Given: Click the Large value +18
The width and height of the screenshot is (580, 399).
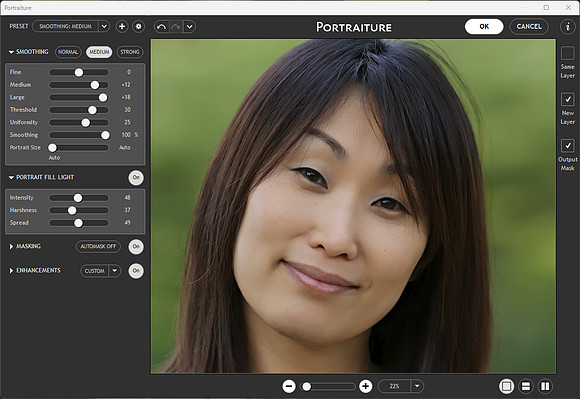Looking at the screenshot, I should pos(126,98).
